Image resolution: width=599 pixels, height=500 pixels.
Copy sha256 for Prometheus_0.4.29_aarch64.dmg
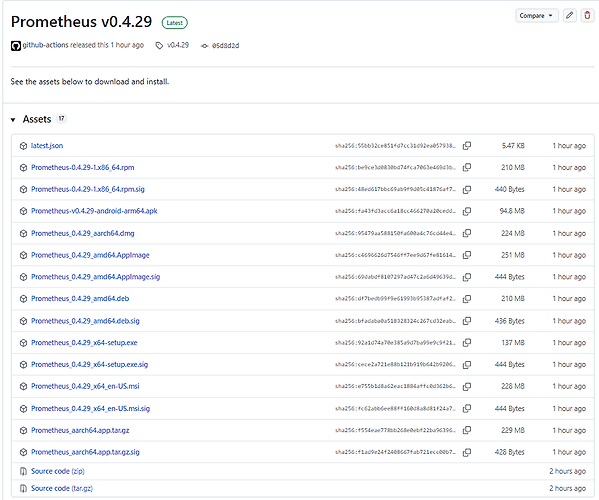coord(466,233)
